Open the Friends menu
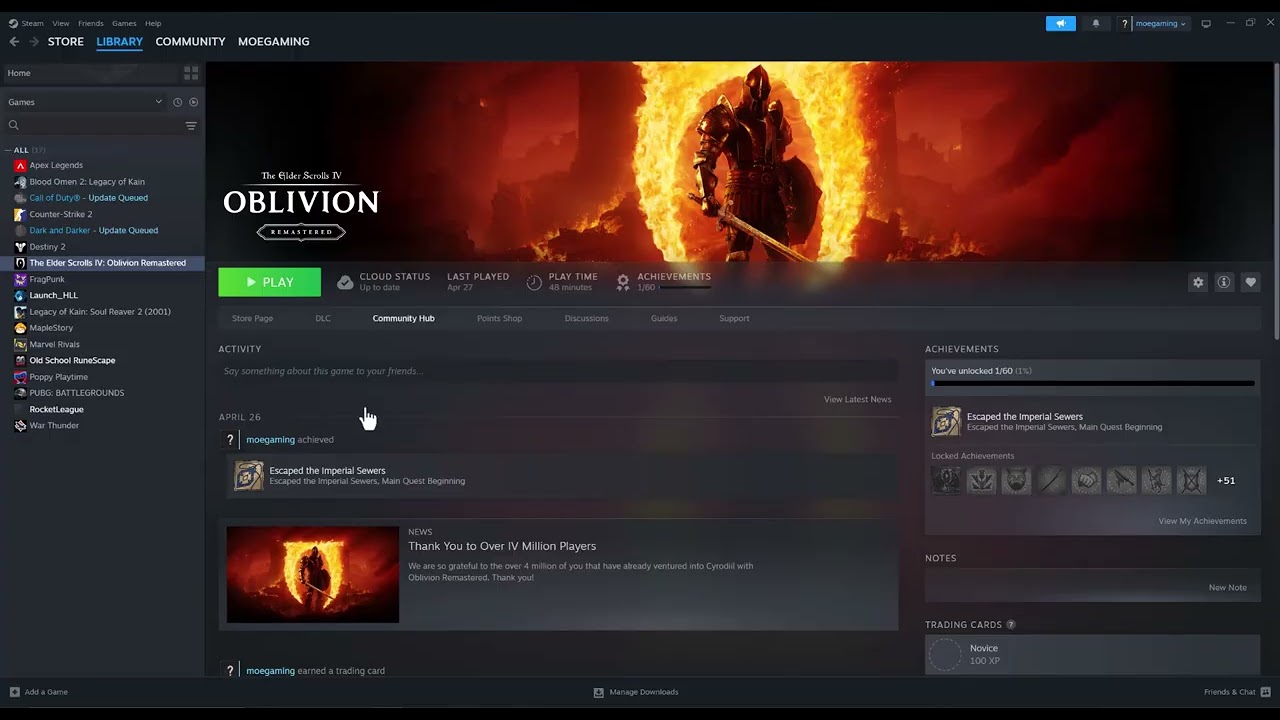 click(x=91, y=23)
